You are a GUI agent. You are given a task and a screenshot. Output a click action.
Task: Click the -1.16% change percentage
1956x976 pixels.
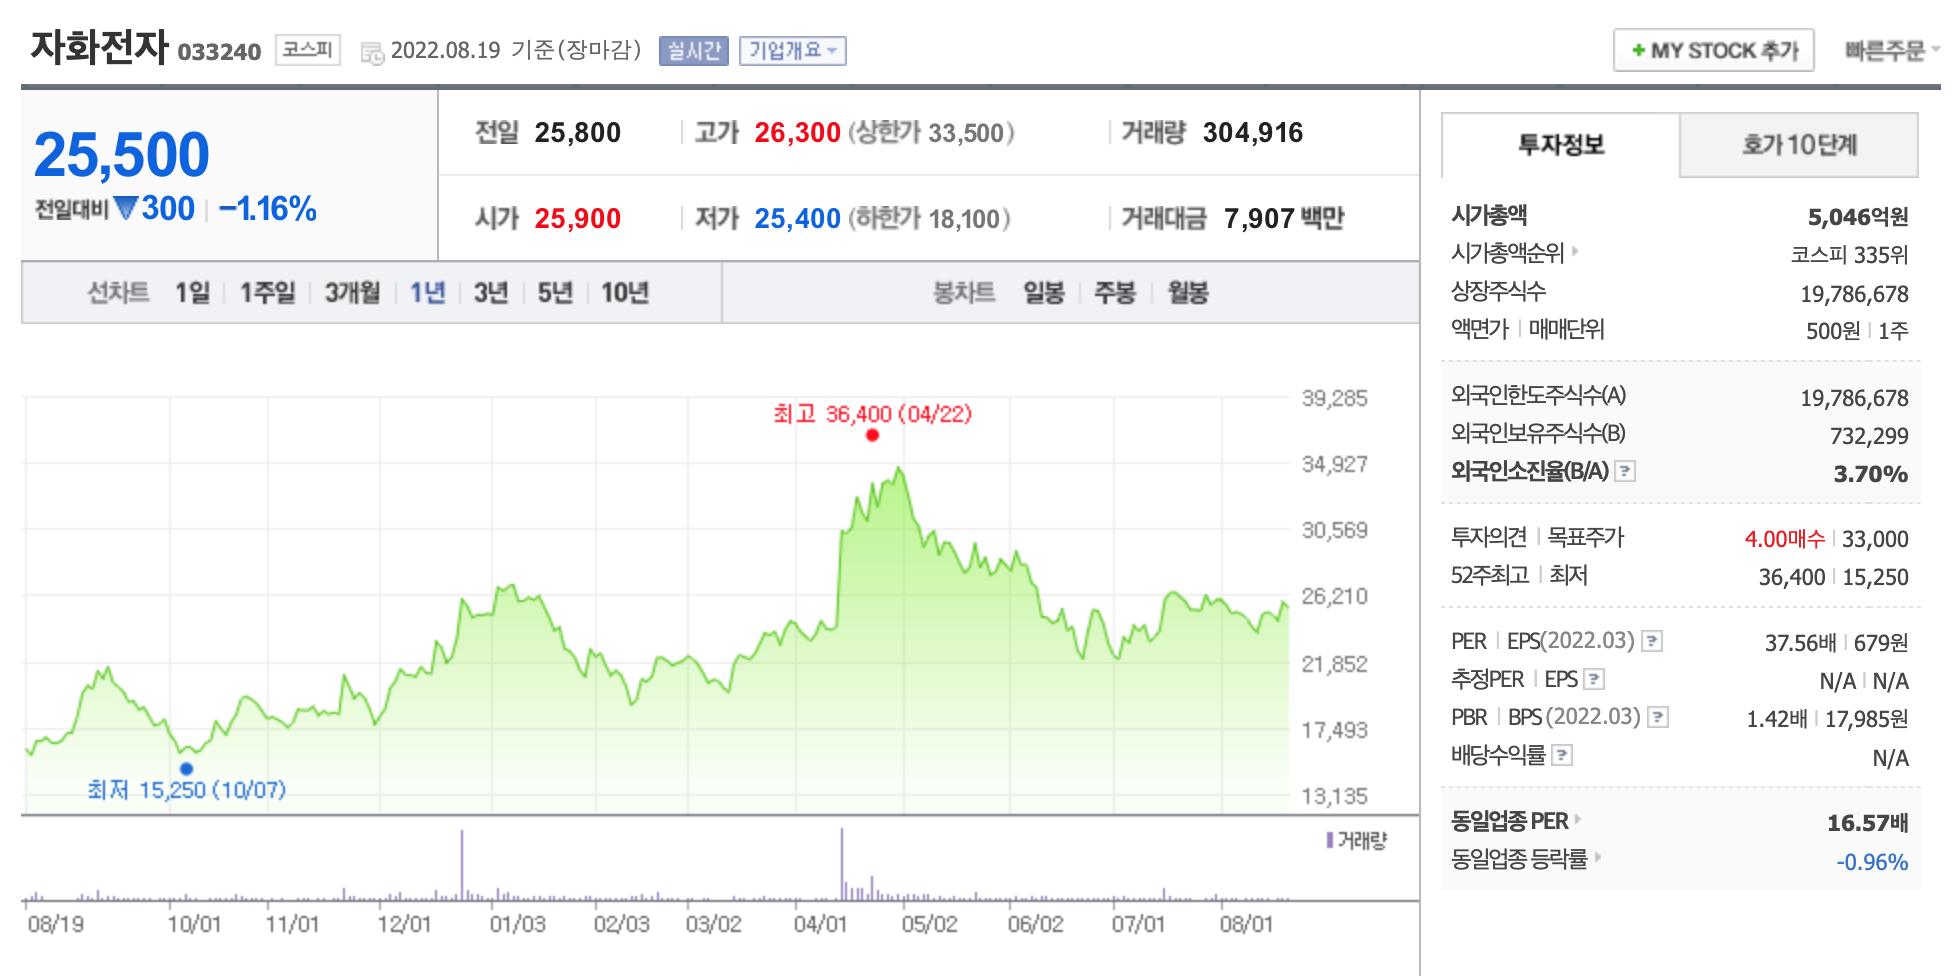tap(268, 209)
